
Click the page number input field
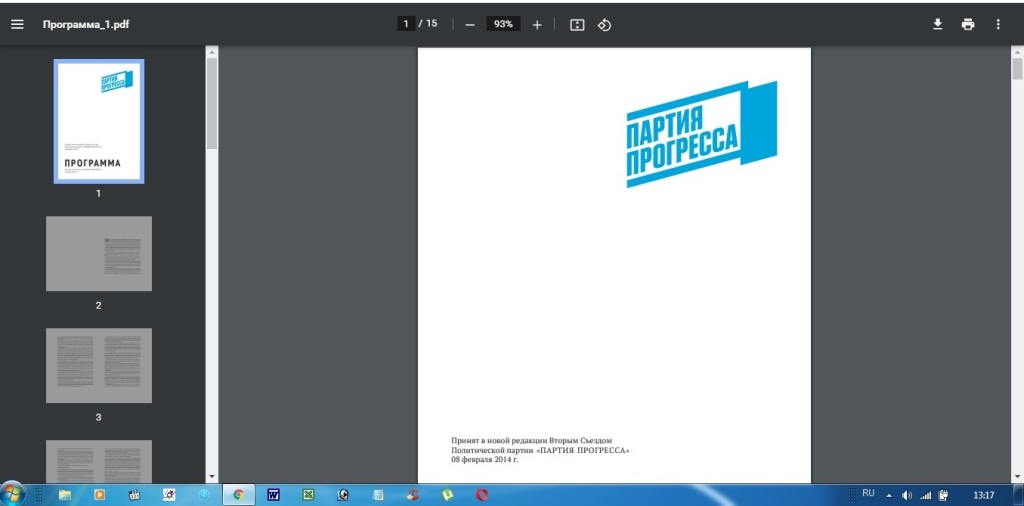pos(406,24)
